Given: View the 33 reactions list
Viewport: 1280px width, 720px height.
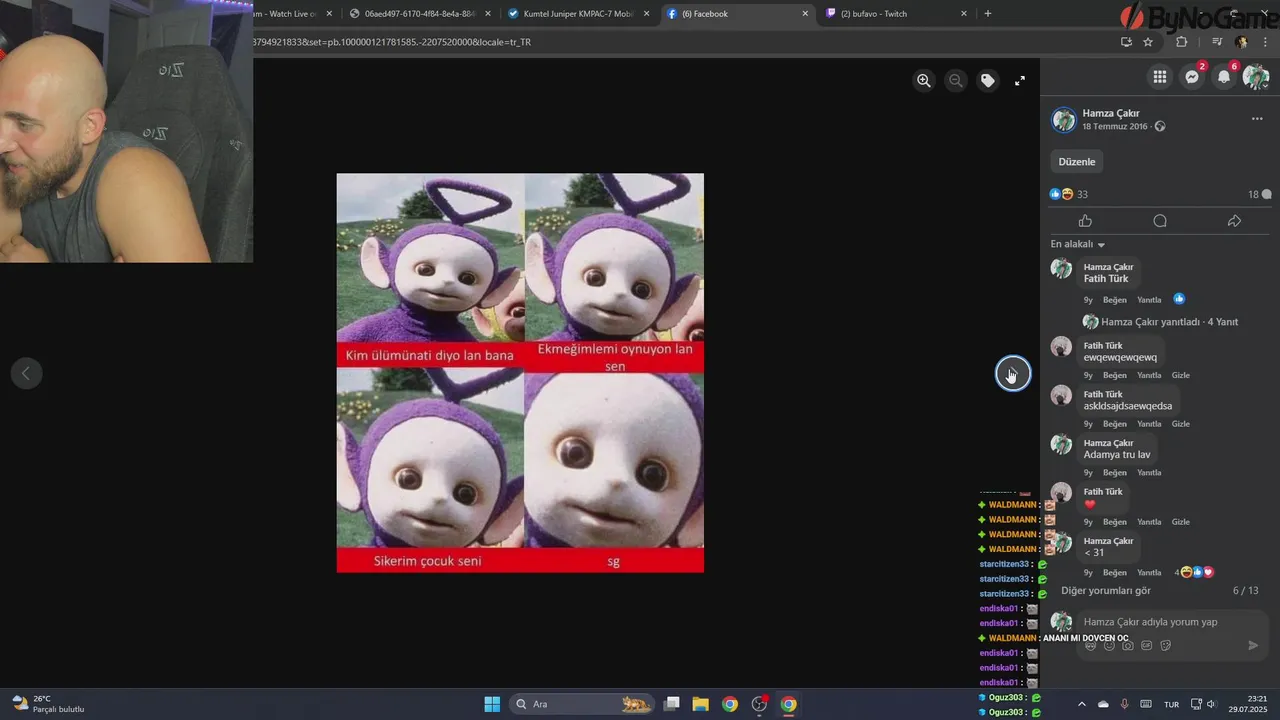Looking at the screenshot, I should pyautogui.click(x=1069, y=194).
